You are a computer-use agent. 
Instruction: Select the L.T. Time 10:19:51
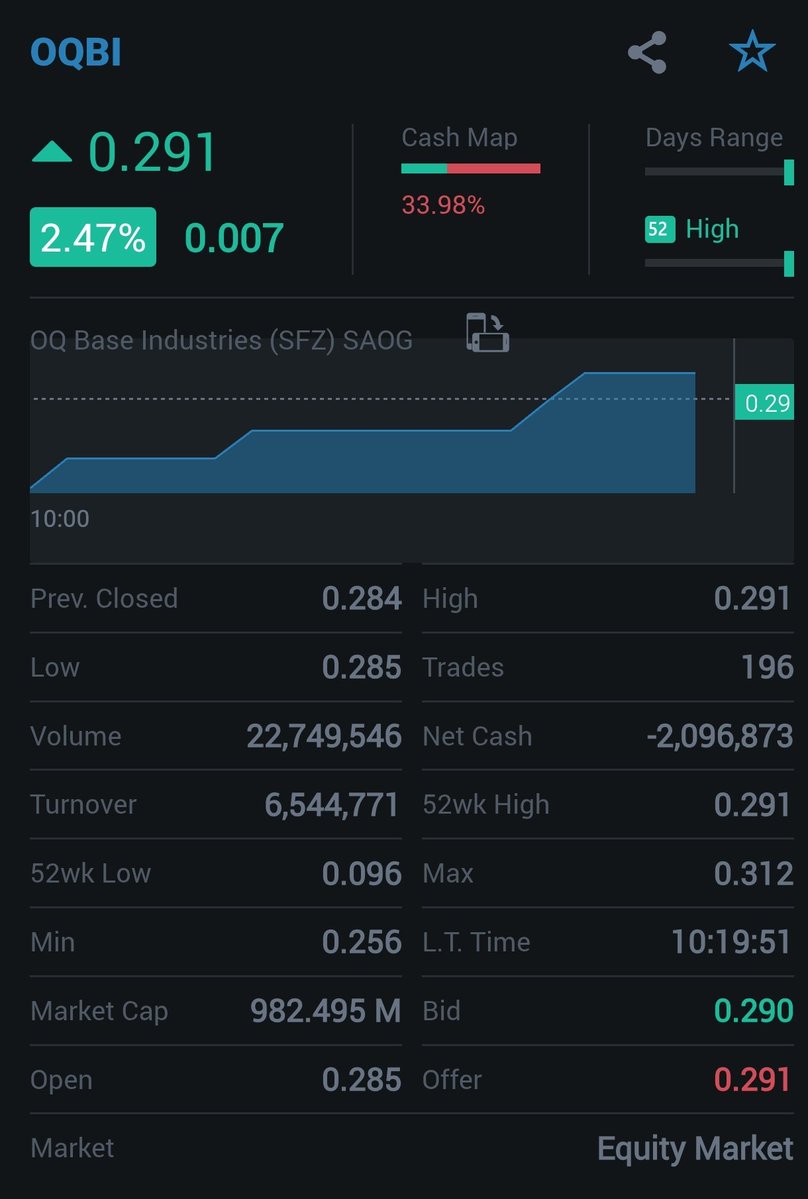(731, 942)
